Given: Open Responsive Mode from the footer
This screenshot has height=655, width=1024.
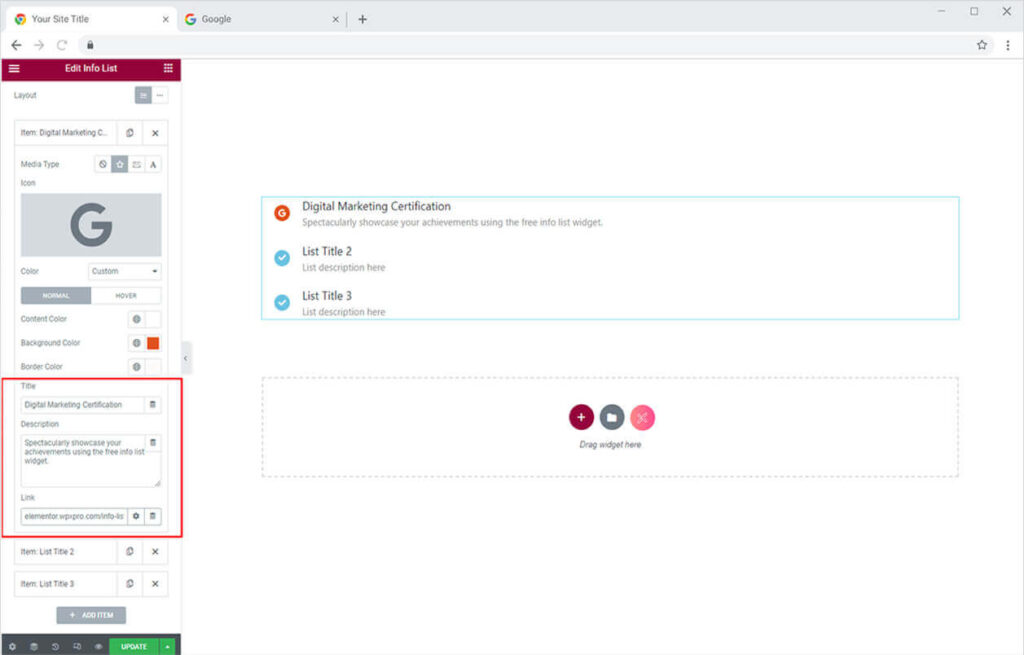Looking at the screenshot, I should click(x=77, y=646).
